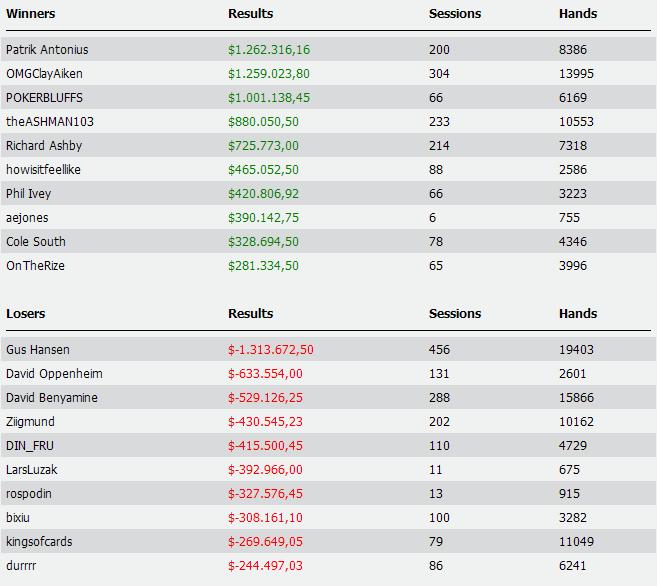Click Results header in Winners table

251,13
